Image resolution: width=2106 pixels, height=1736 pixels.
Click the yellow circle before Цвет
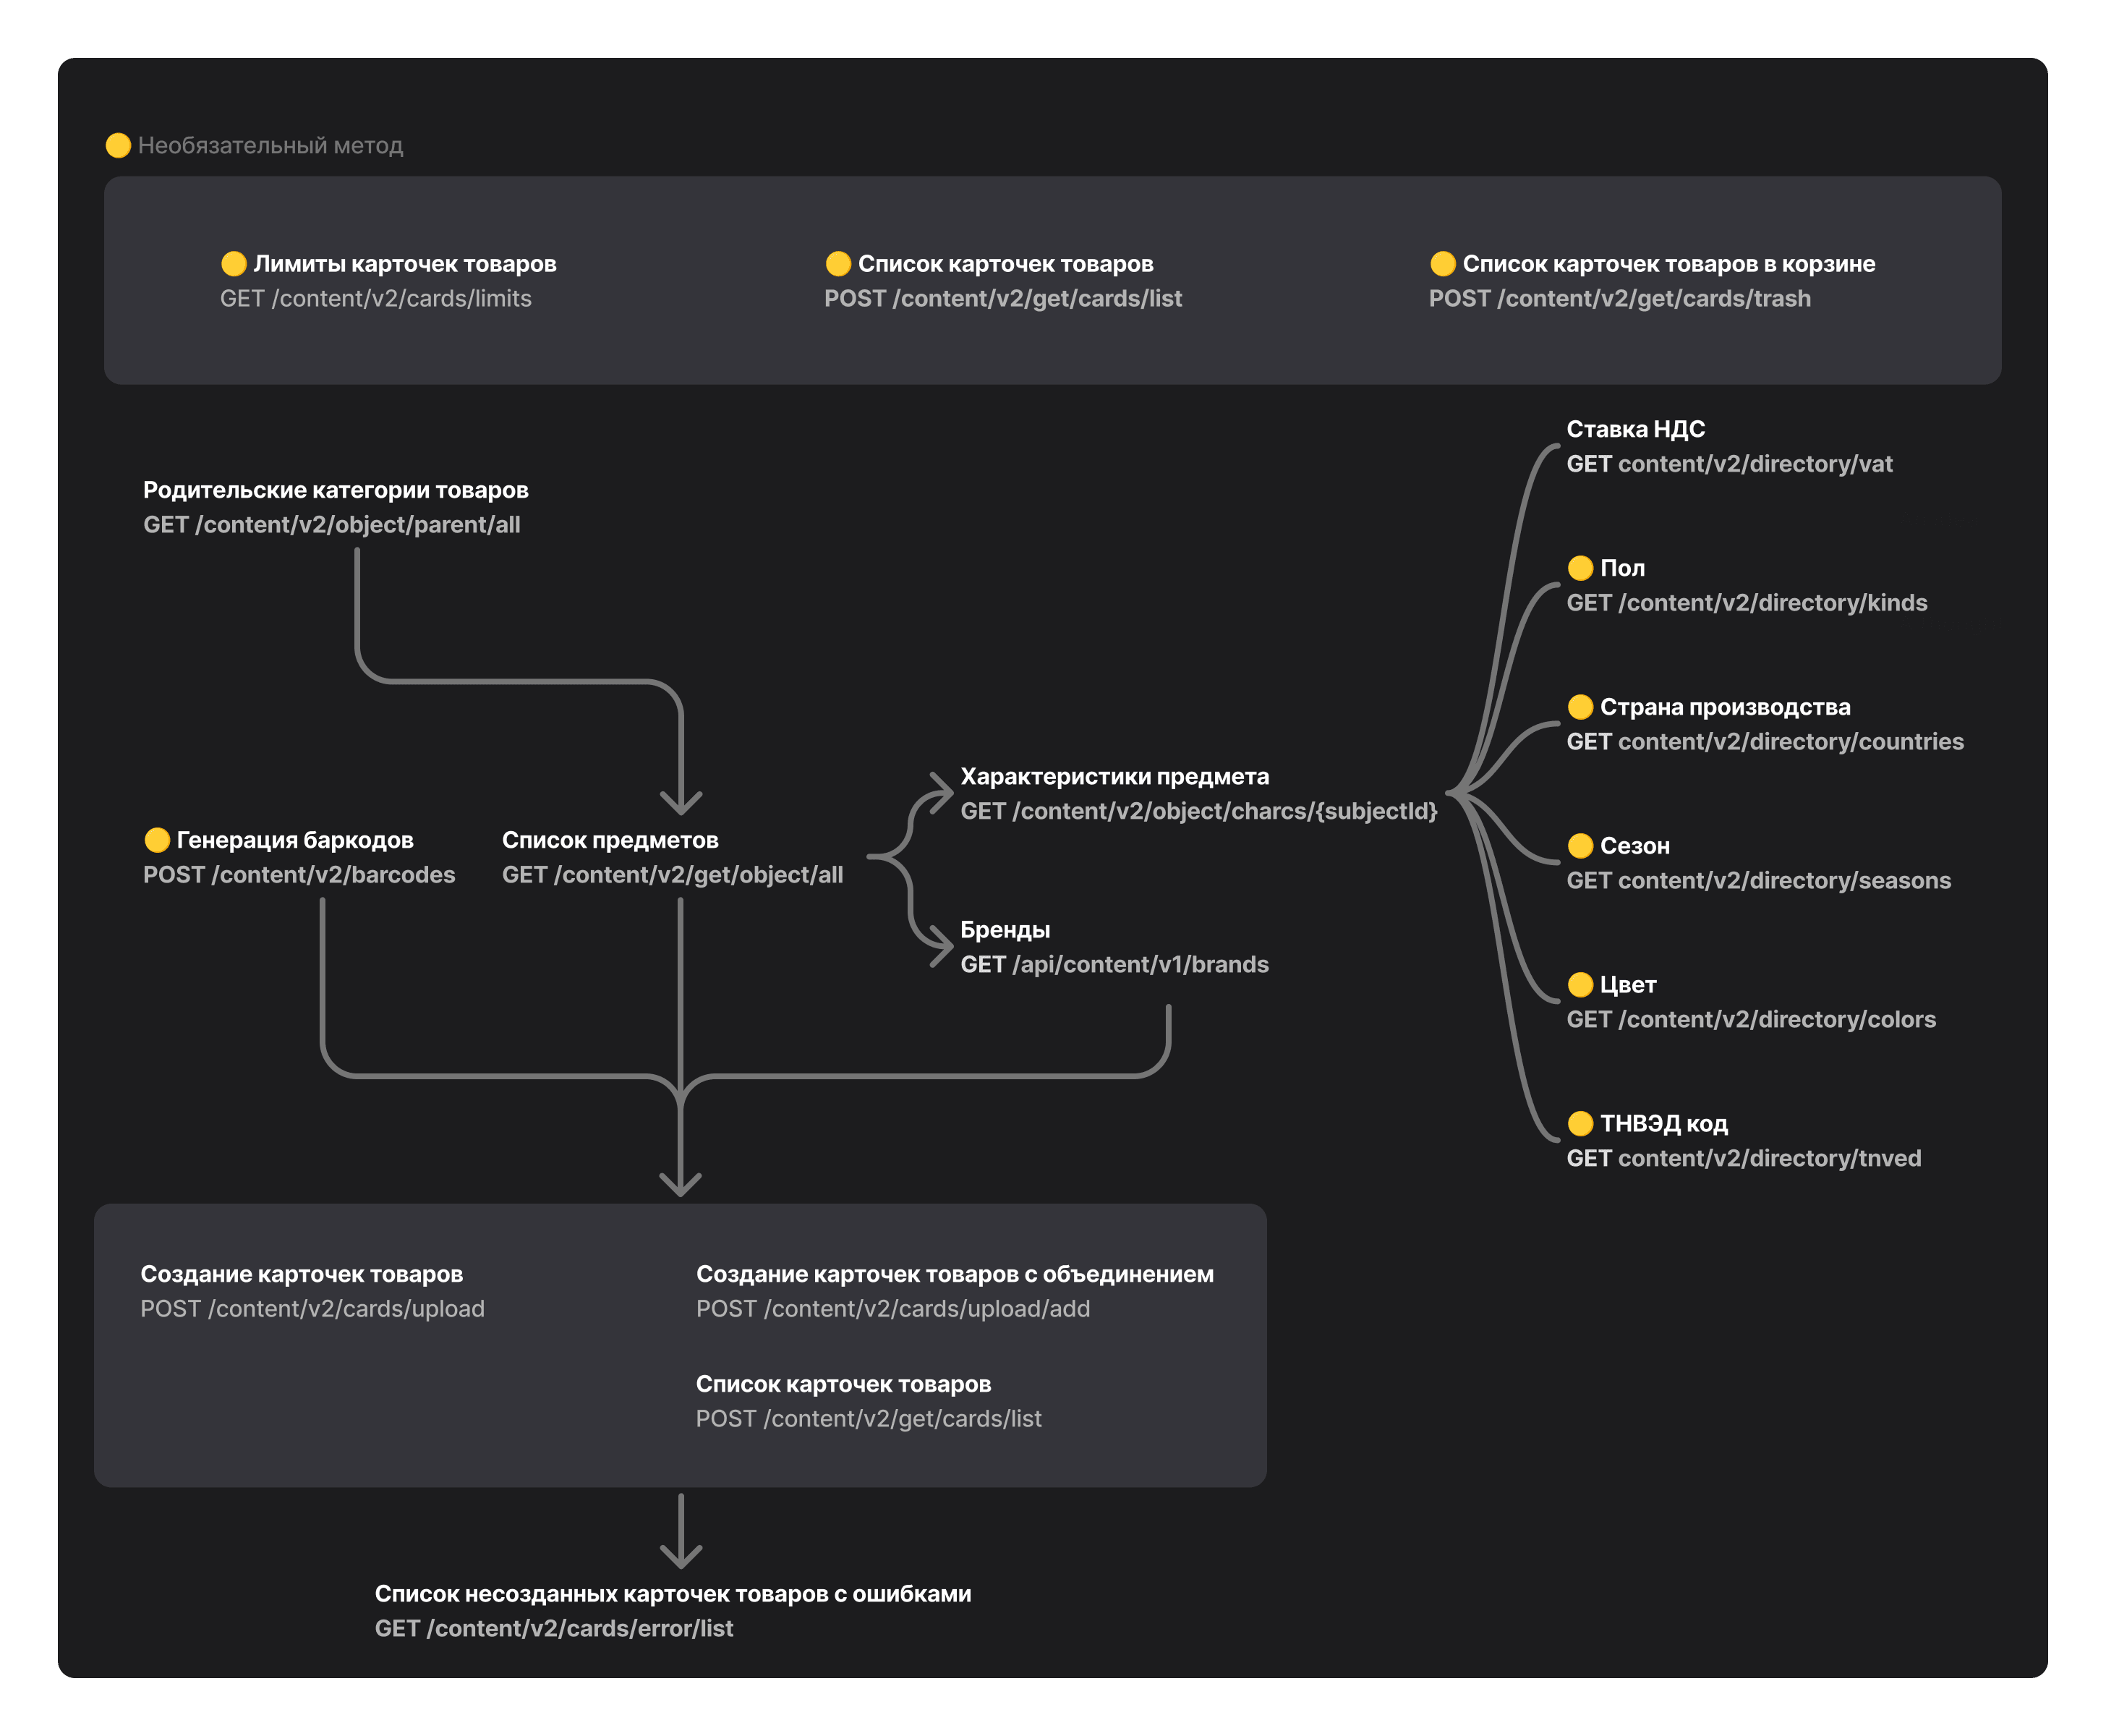(x=1580, y=985)
